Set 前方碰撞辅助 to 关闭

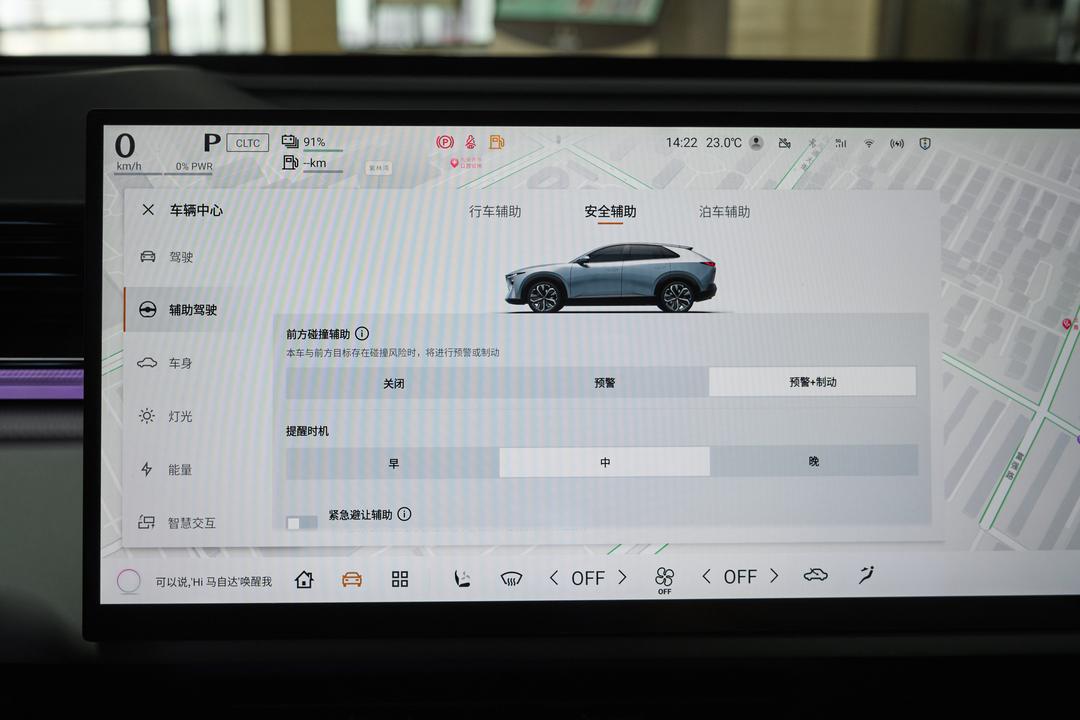[x=393, y=383]
